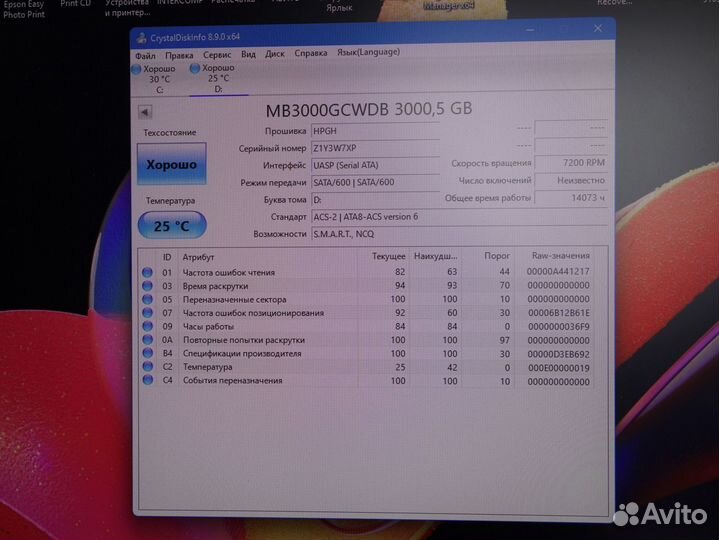This screenshot has height=540, width=719.
Task: Click the Атрибут column header
Action: pyautogui.click(x=198, y=257)
